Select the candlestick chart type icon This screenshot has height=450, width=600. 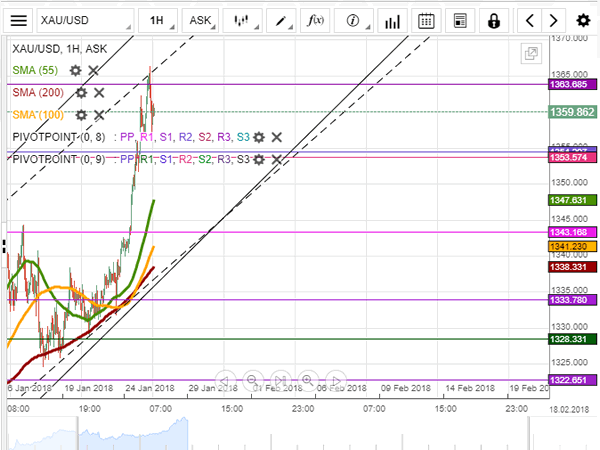(x=241, y=19)
